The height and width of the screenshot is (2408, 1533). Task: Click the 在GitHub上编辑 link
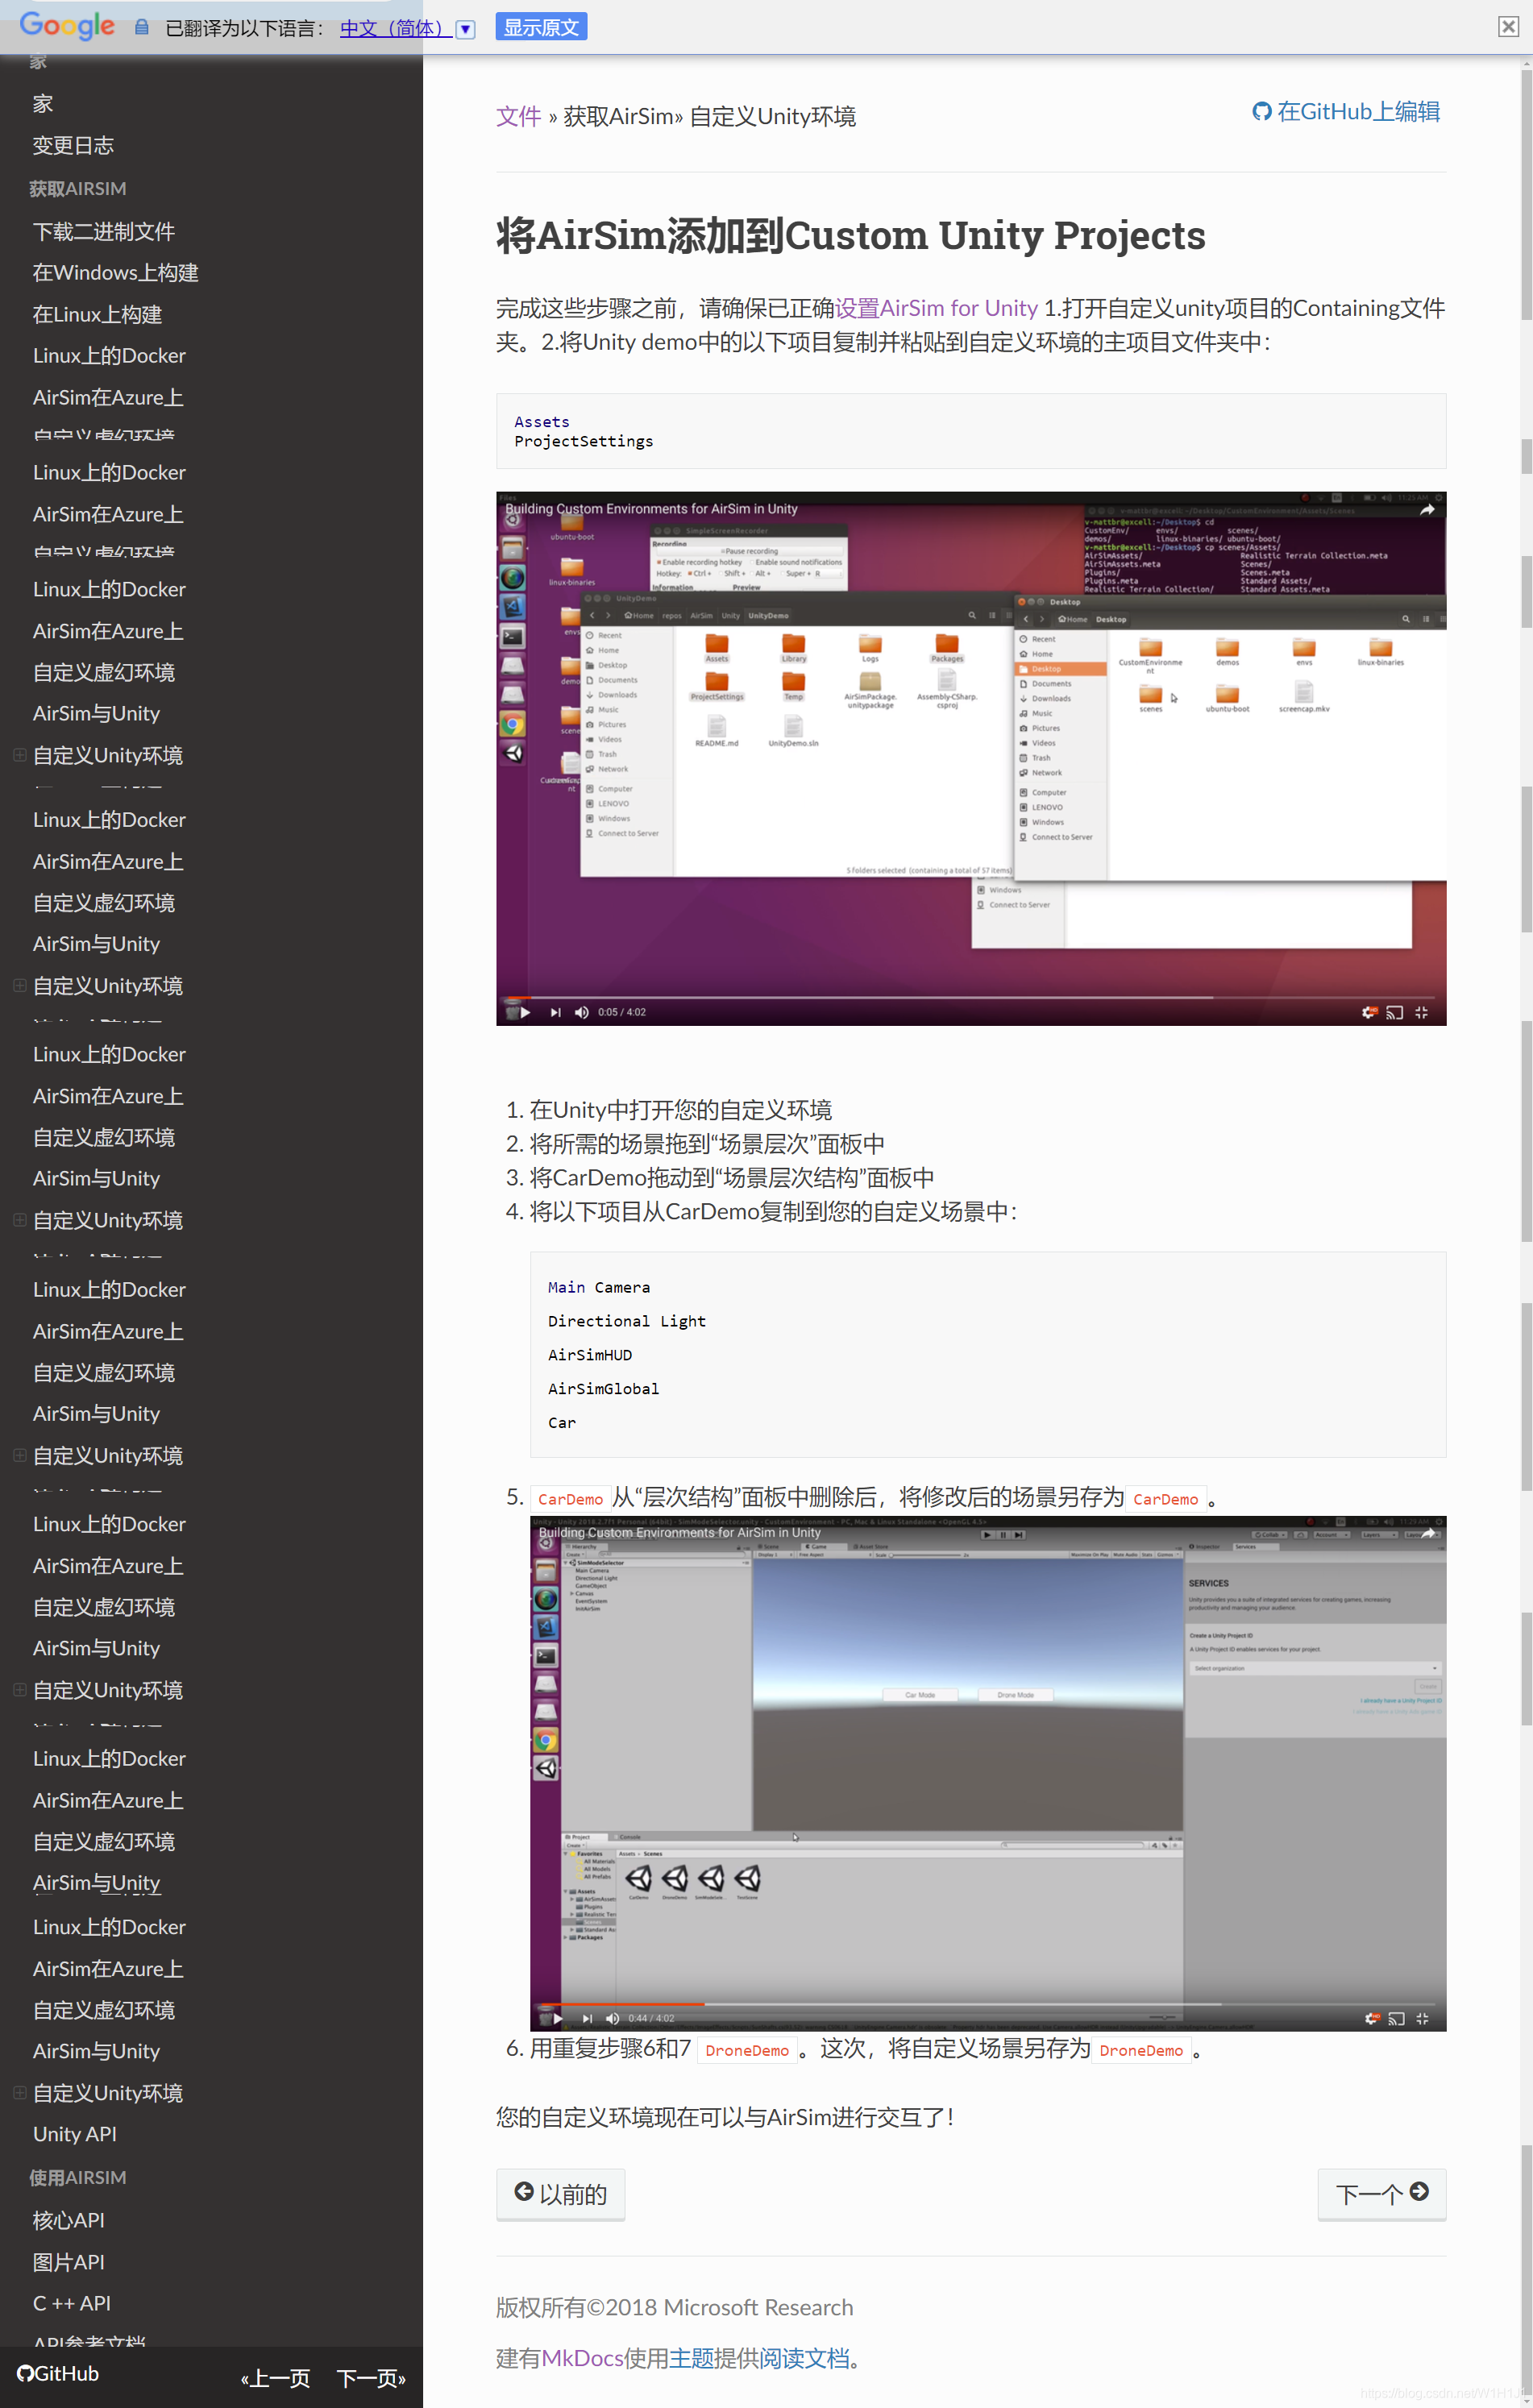1346,111
